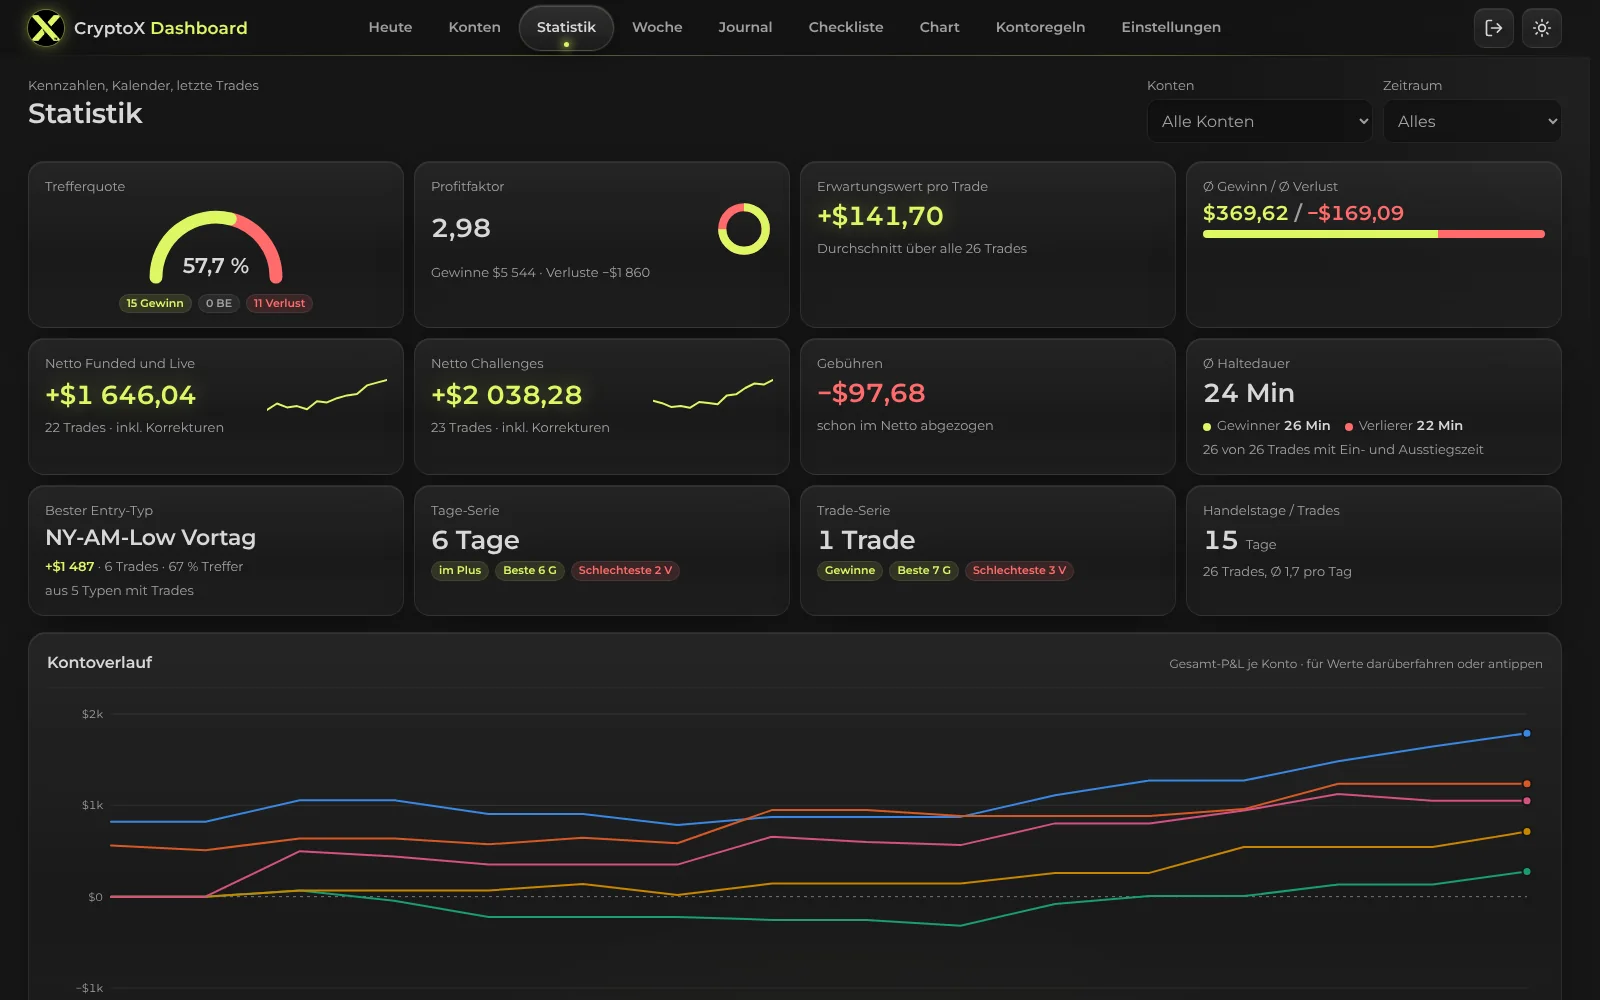Click the Gebühren value −$97,68
The height and width of the screenshot is (1000, 1600).
(x=871, y=393)
